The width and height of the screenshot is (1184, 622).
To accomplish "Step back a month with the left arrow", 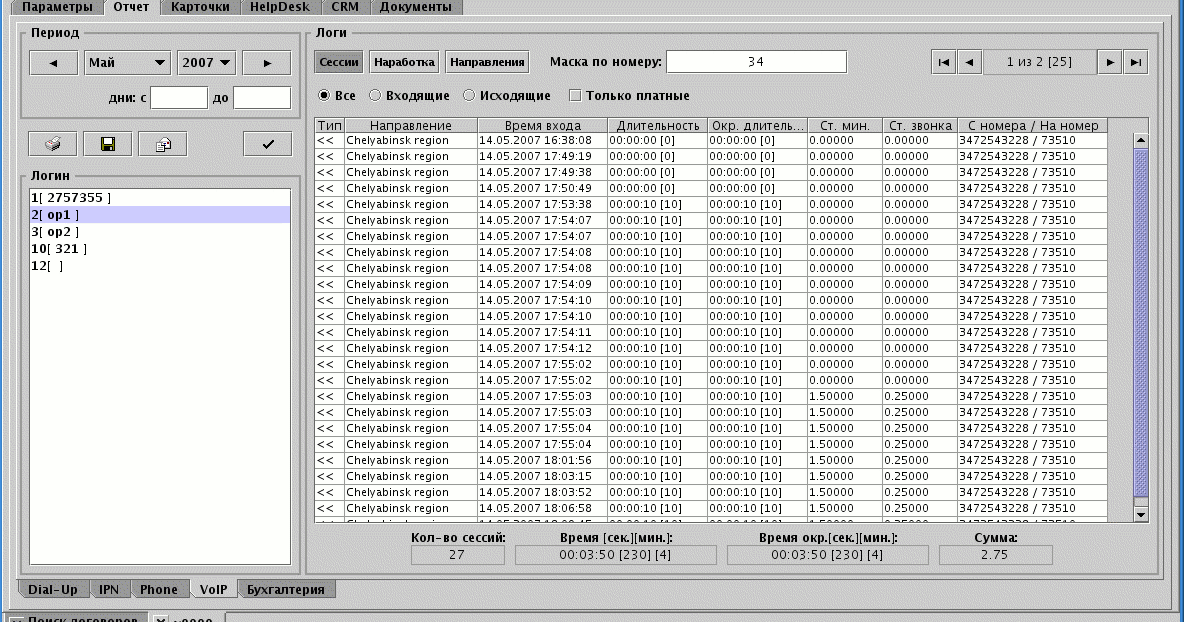I will point(53,61).
